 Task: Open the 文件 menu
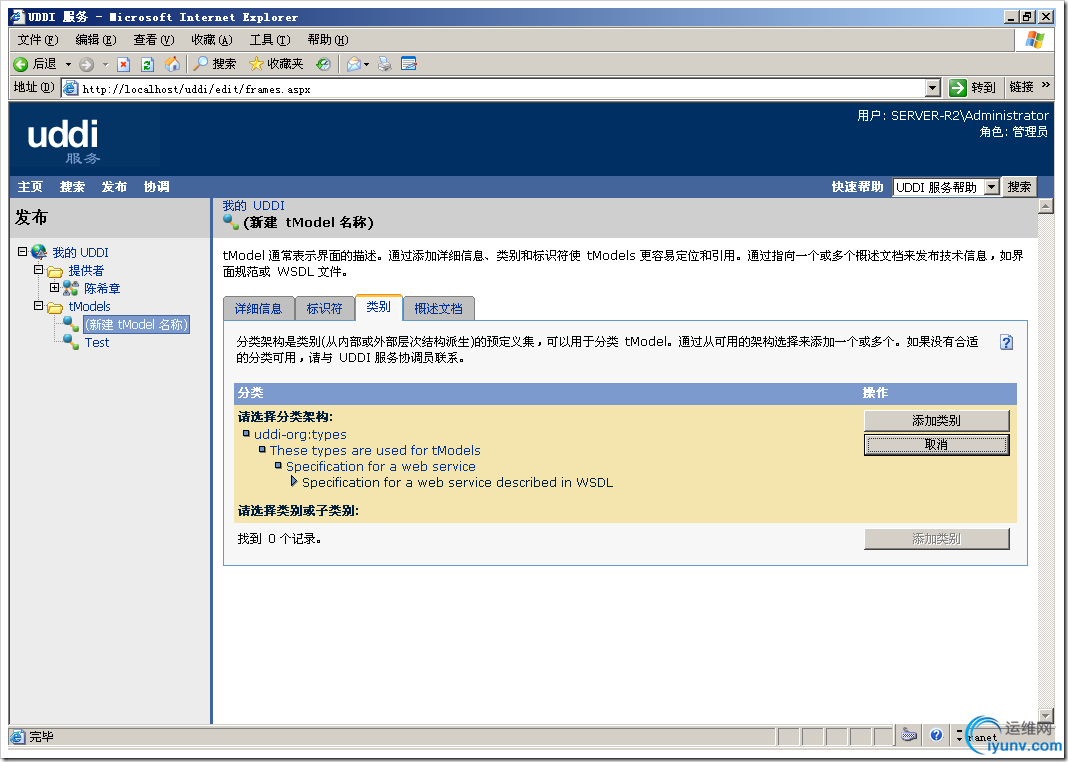(37, 40)
